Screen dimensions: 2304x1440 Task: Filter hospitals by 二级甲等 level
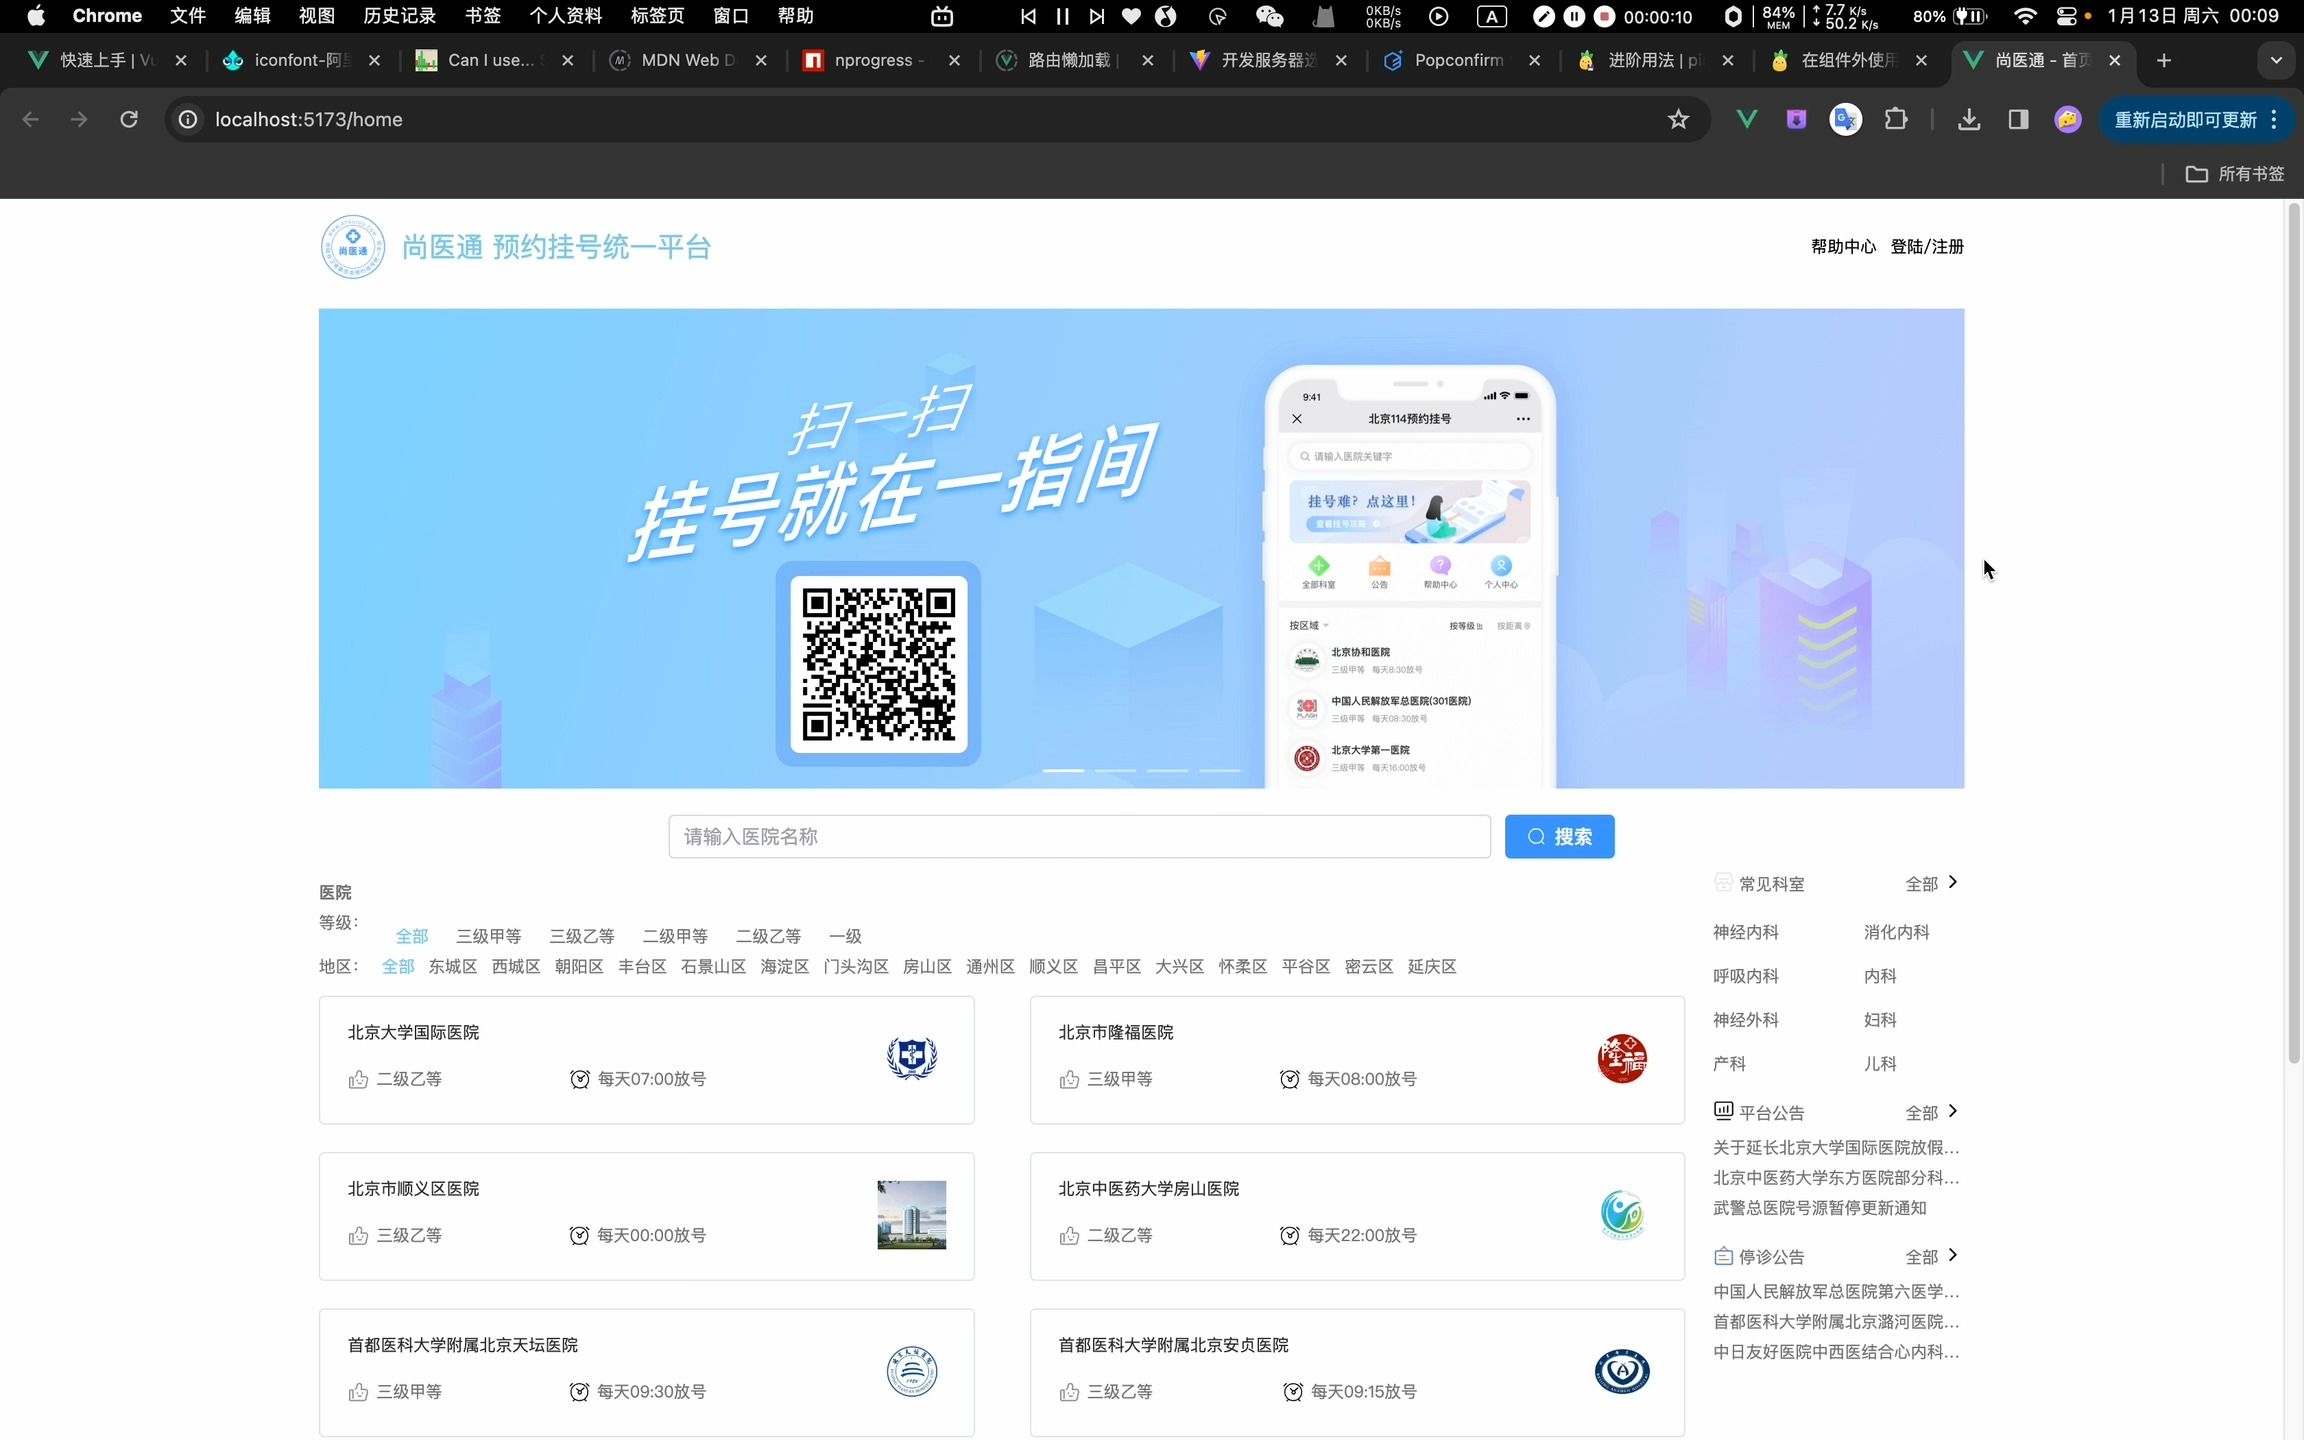point(675,936)
